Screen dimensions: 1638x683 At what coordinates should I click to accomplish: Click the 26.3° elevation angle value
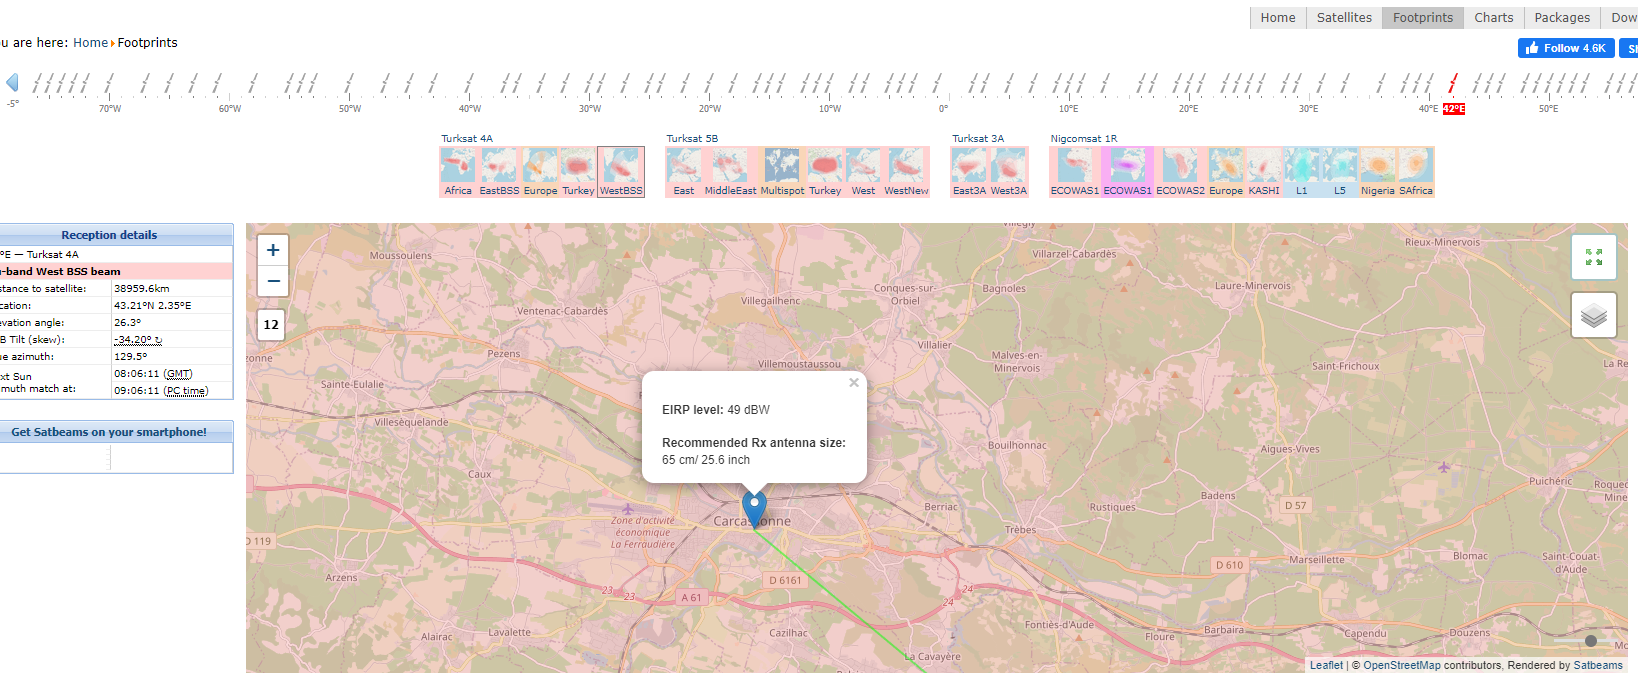pyautogui.click(x=127, y=323)
